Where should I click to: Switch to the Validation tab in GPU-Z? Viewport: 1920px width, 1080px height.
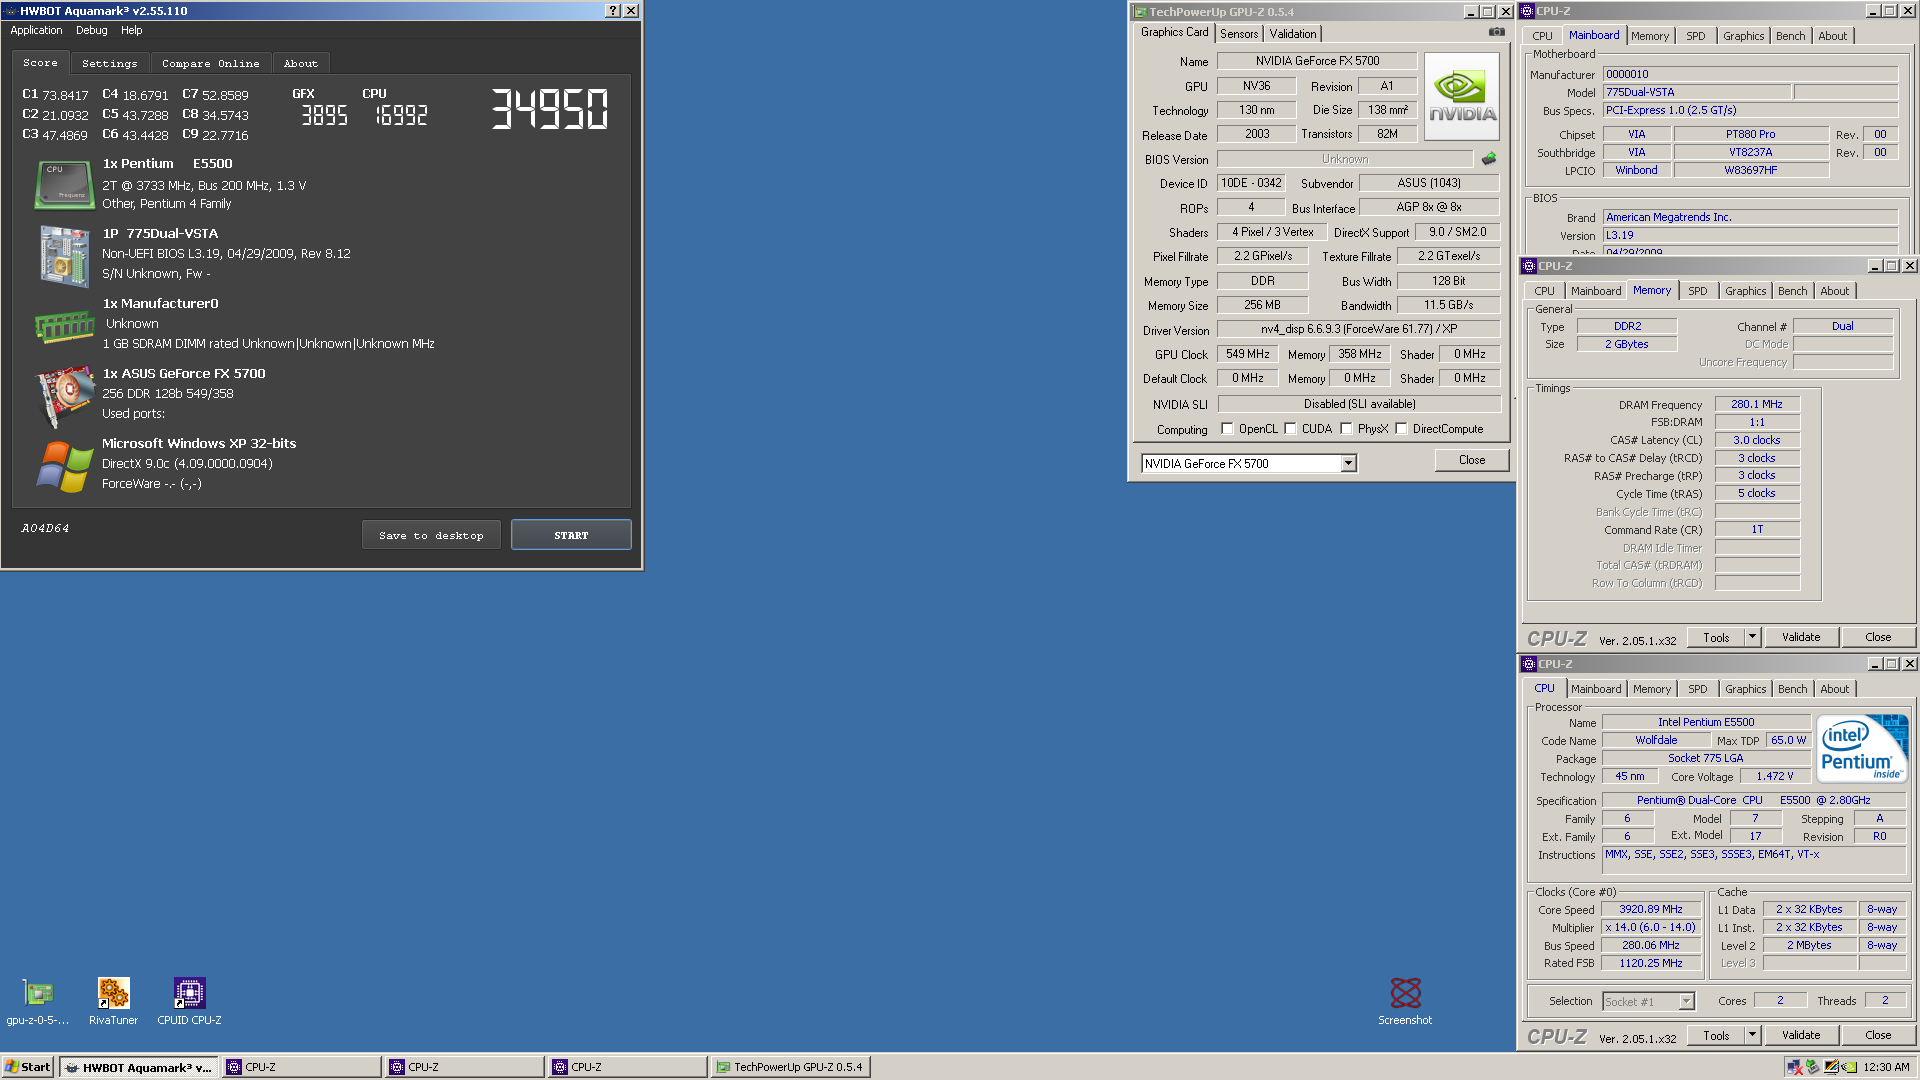point(1293,34)
